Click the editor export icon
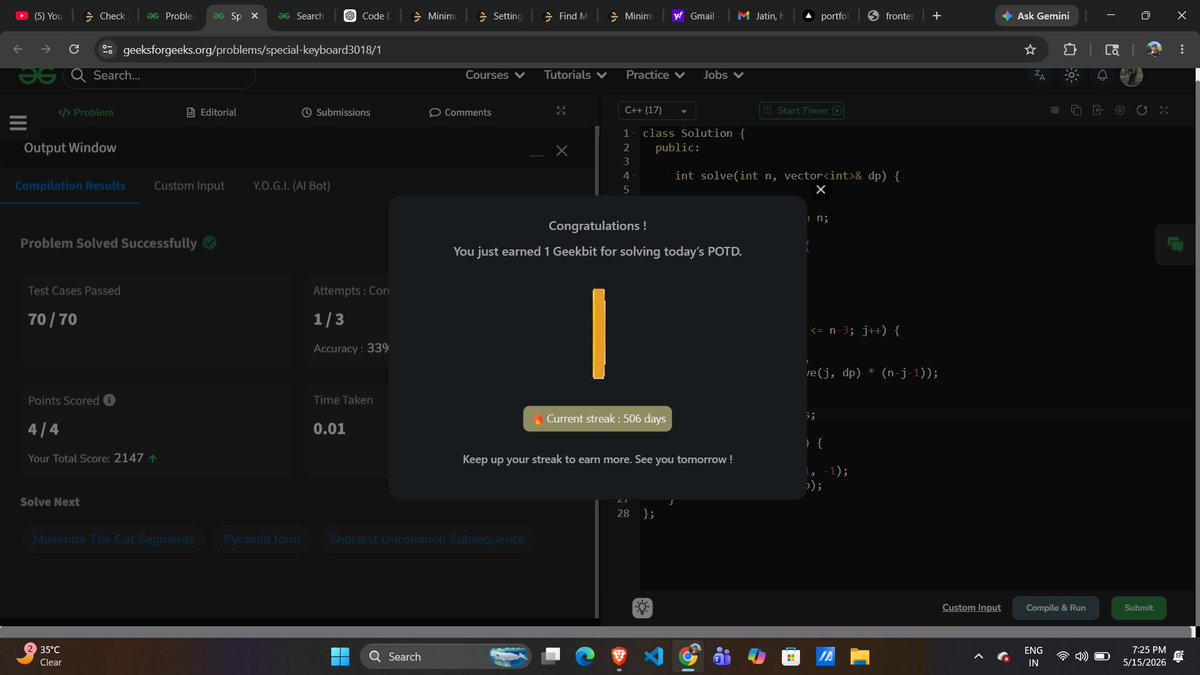The height and width of the screenshot is (675, 1200). (1097, 110)
